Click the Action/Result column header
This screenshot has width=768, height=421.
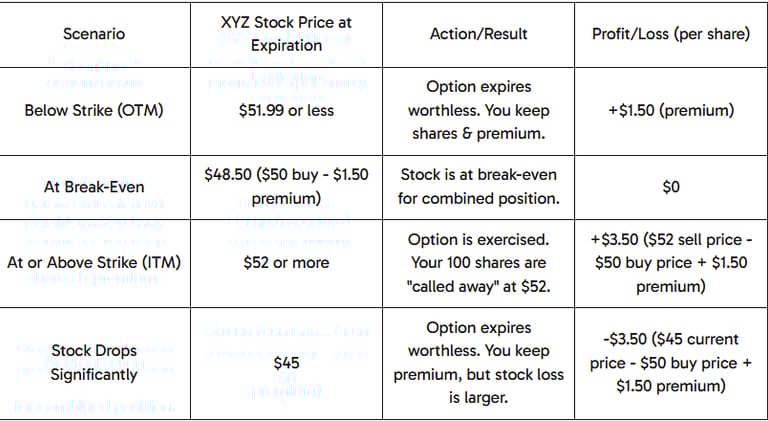[479, 34]
